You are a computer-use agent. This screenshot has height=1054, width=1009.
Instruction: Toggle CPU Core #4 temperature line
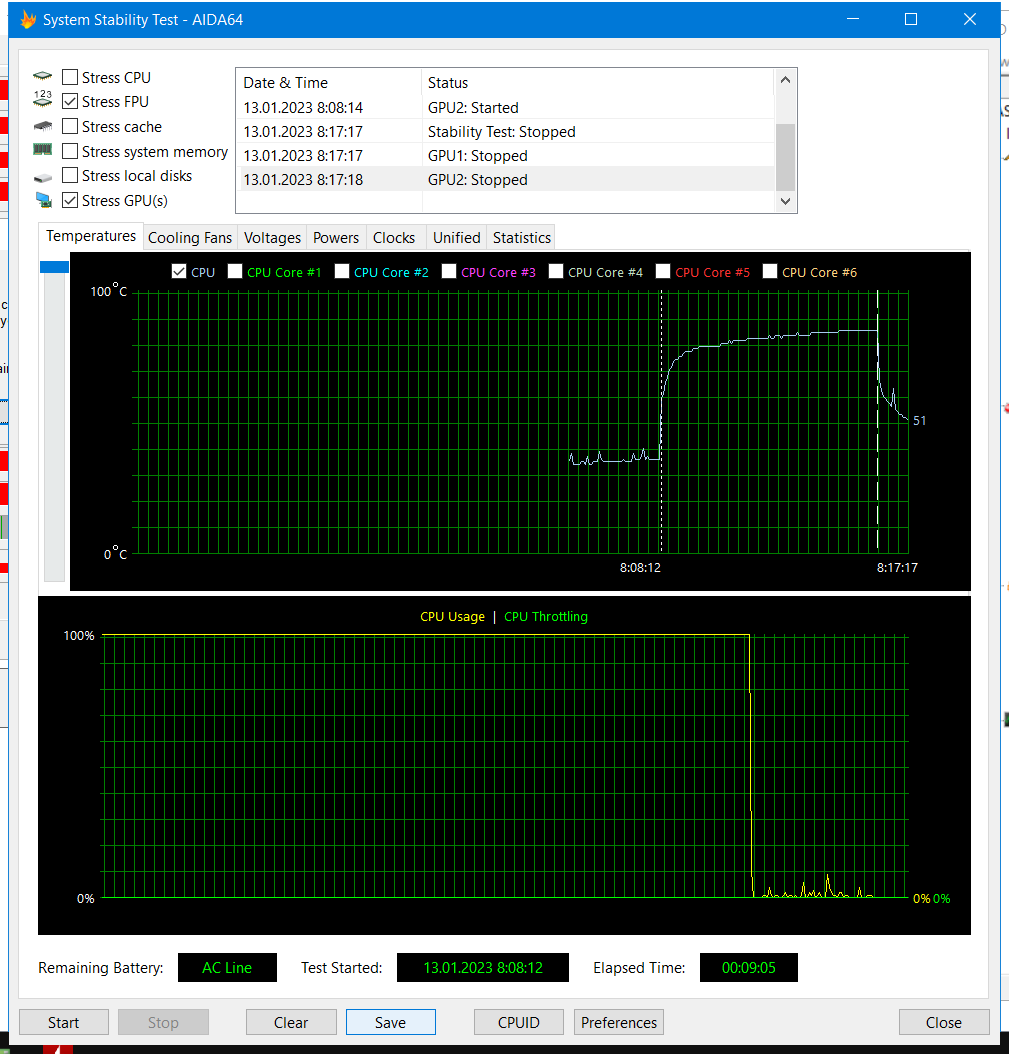[556, 272]
